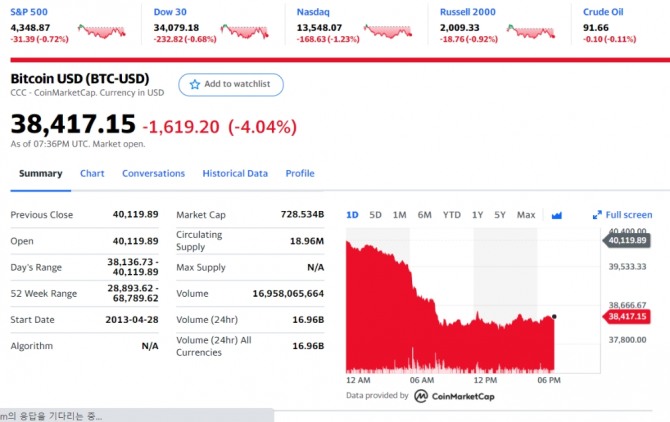Select the 5D chart range
The height and width of the screenshot is (422, 670).
pos(375,215)
